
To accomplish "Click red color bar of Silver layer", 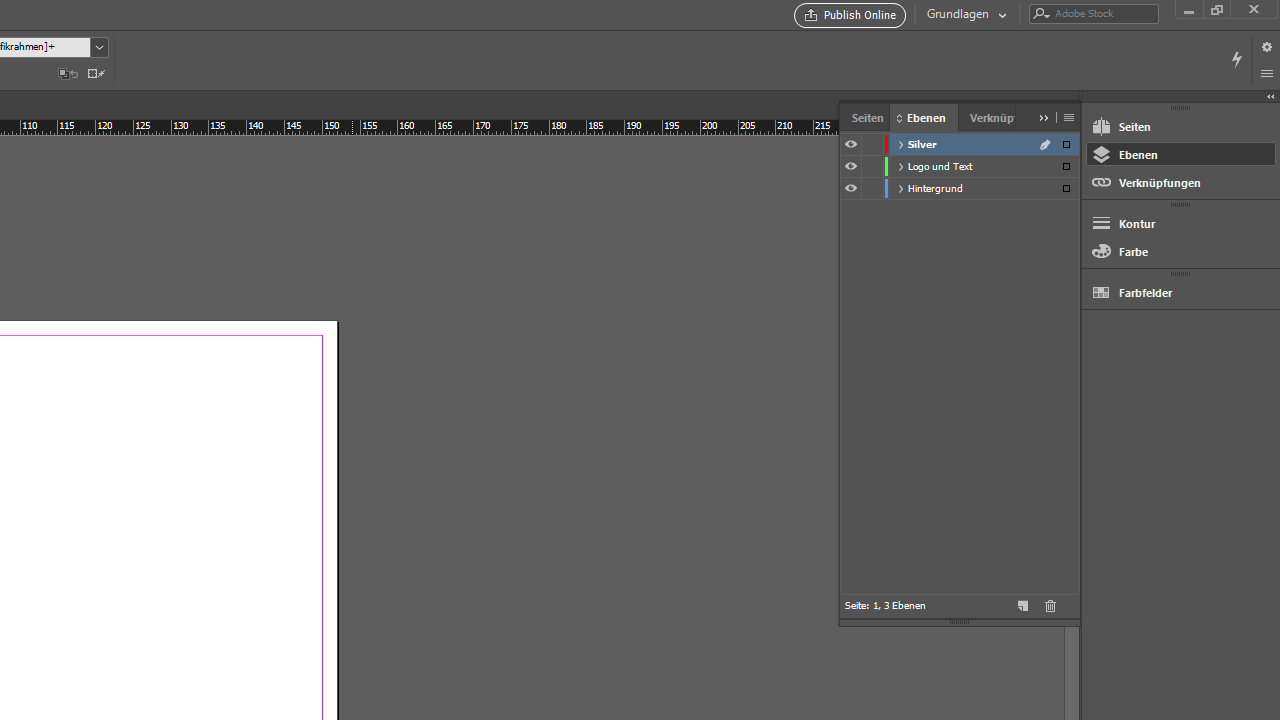I will click(x=887, y=145).
